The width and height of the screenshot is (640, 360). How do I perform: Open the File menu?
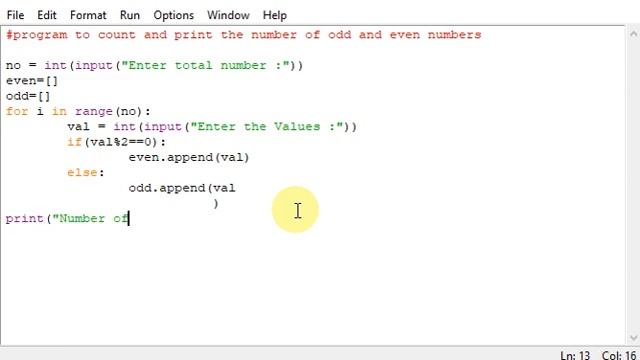[16, 15]
